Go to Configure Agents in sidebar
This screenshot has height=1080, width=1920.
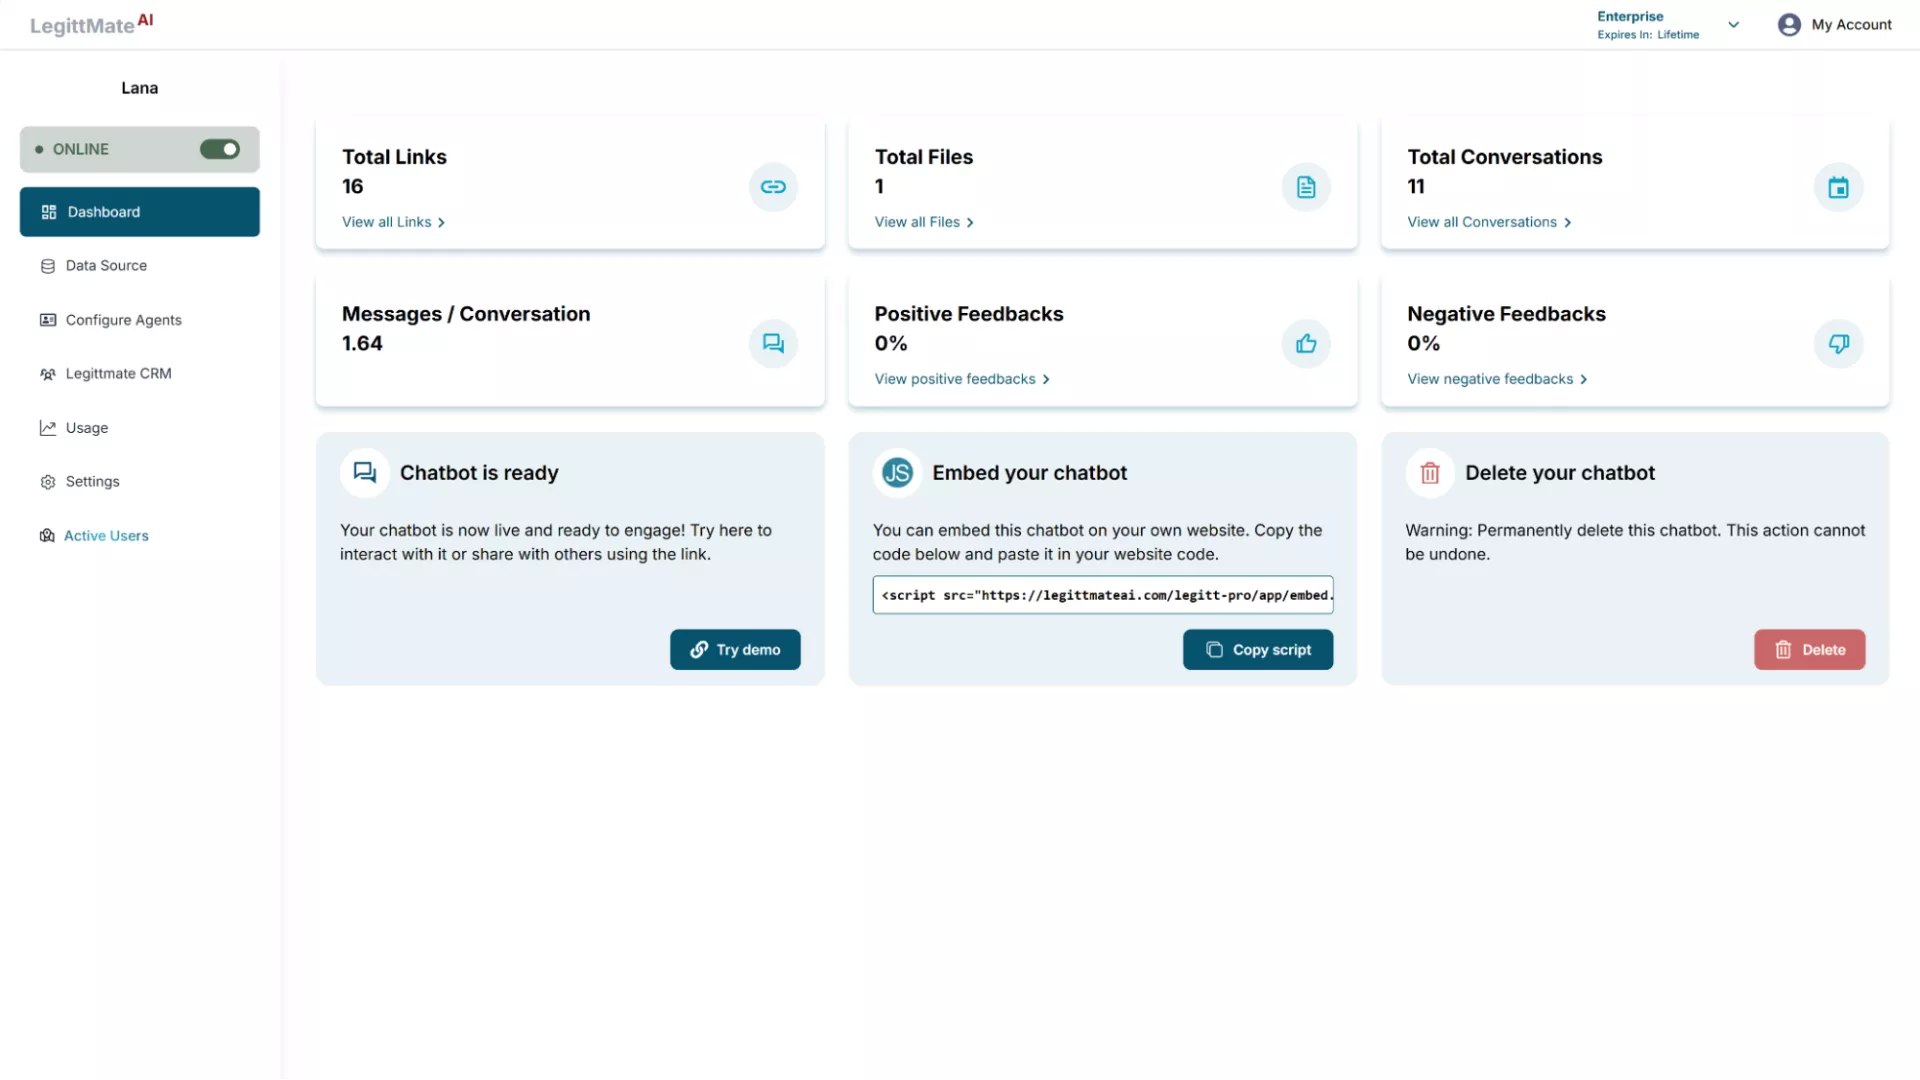(123, 320)
